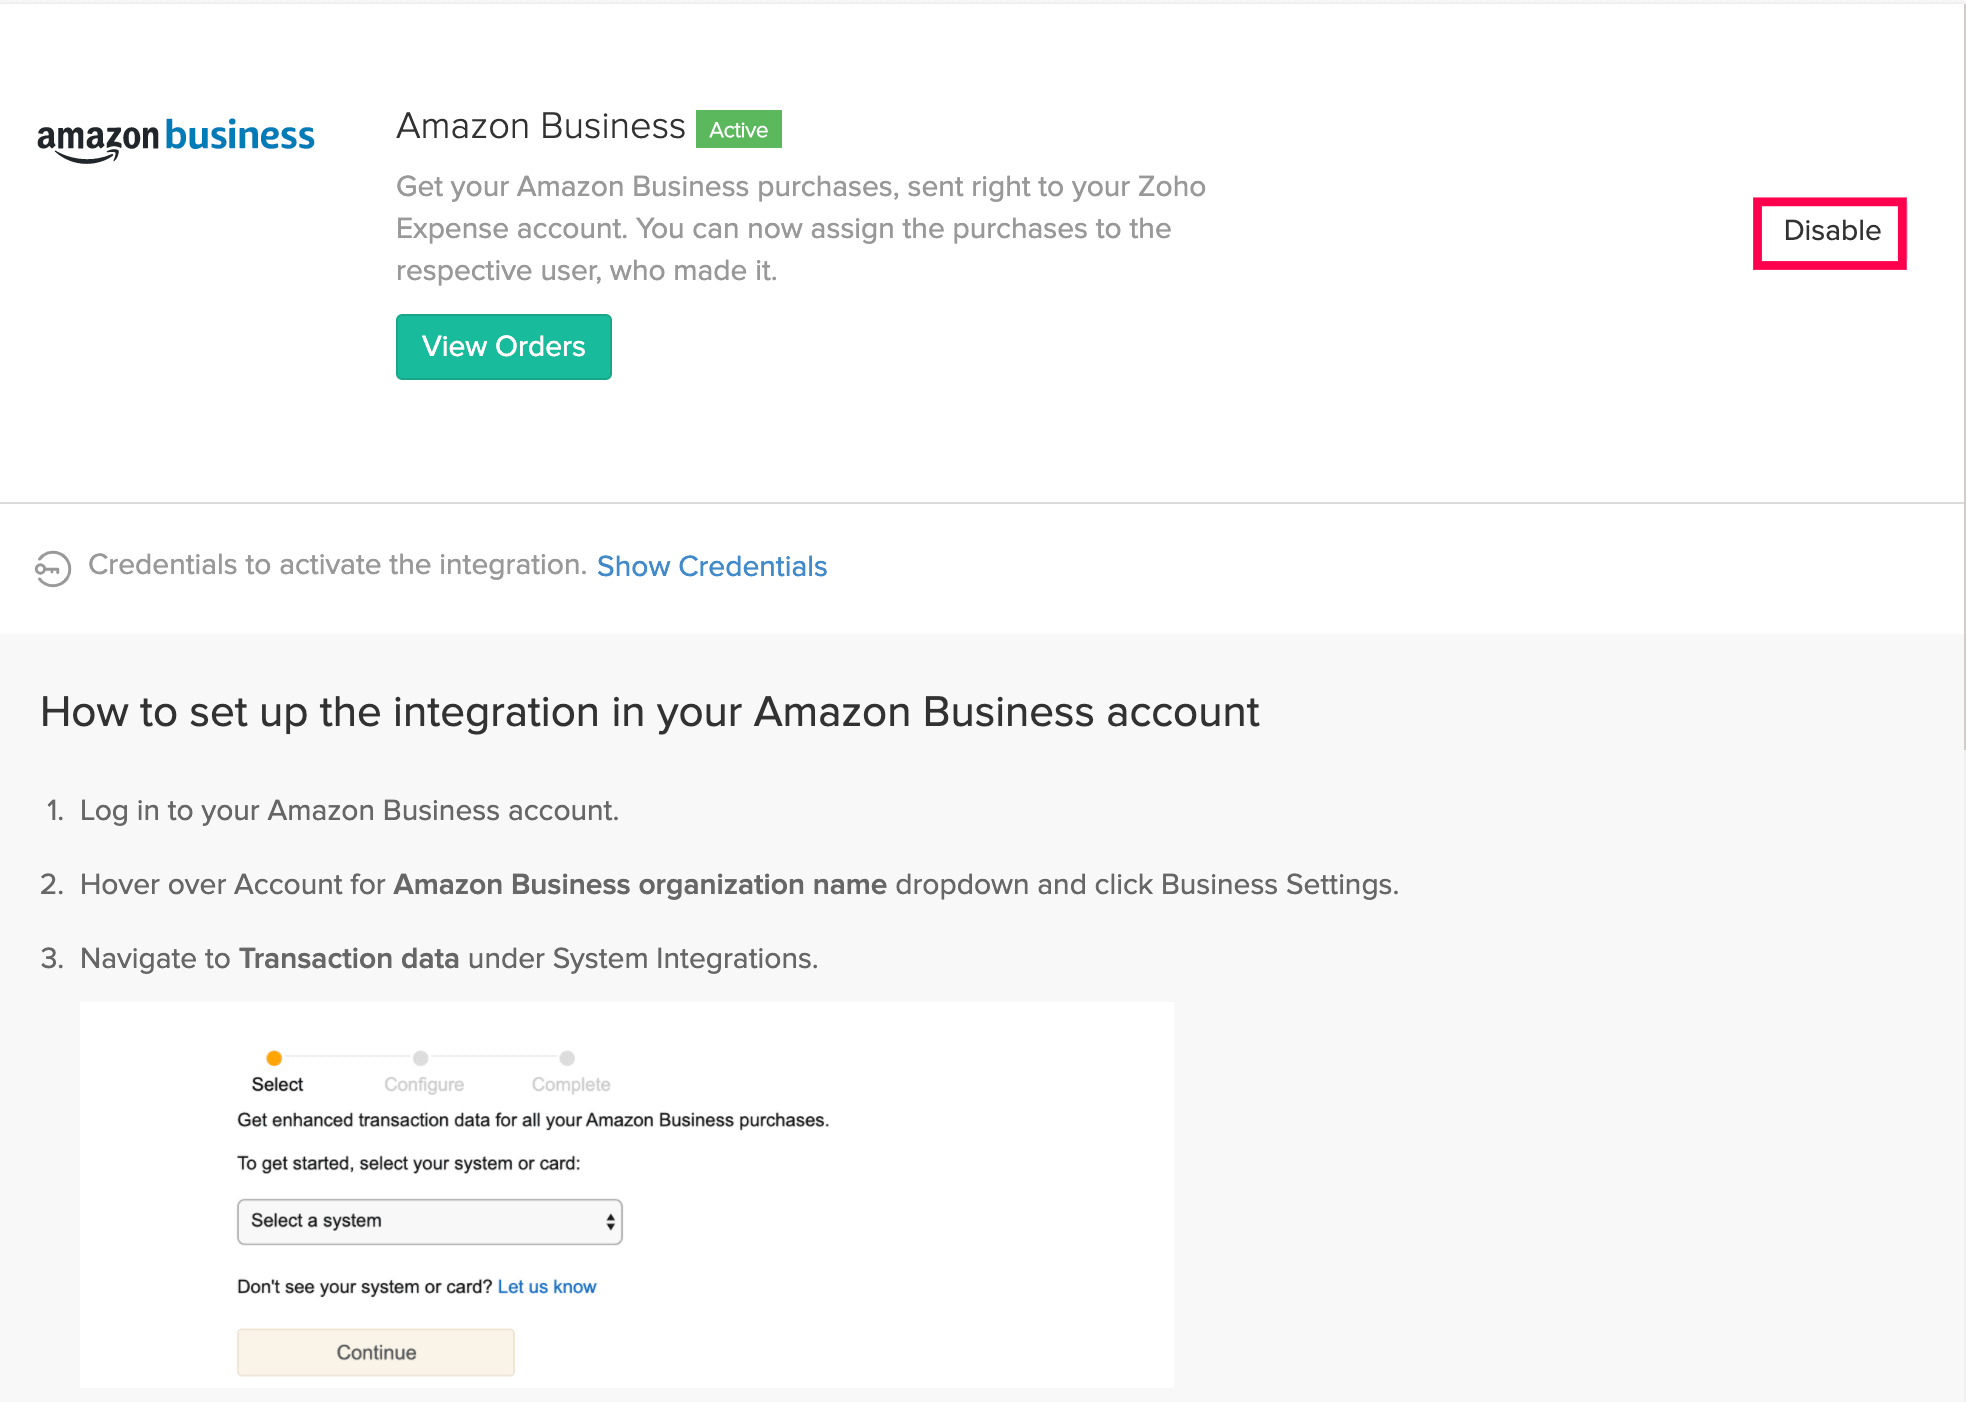Go to the Complete step label
Image resolution: width=1966 pixels, height=1402 pixels.
pyautogui.click(x=570, y=1085)
